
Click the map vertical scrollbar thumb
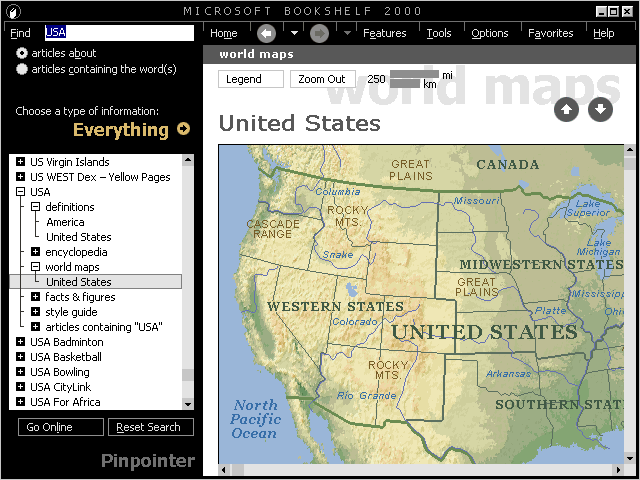tap(629, 163)
